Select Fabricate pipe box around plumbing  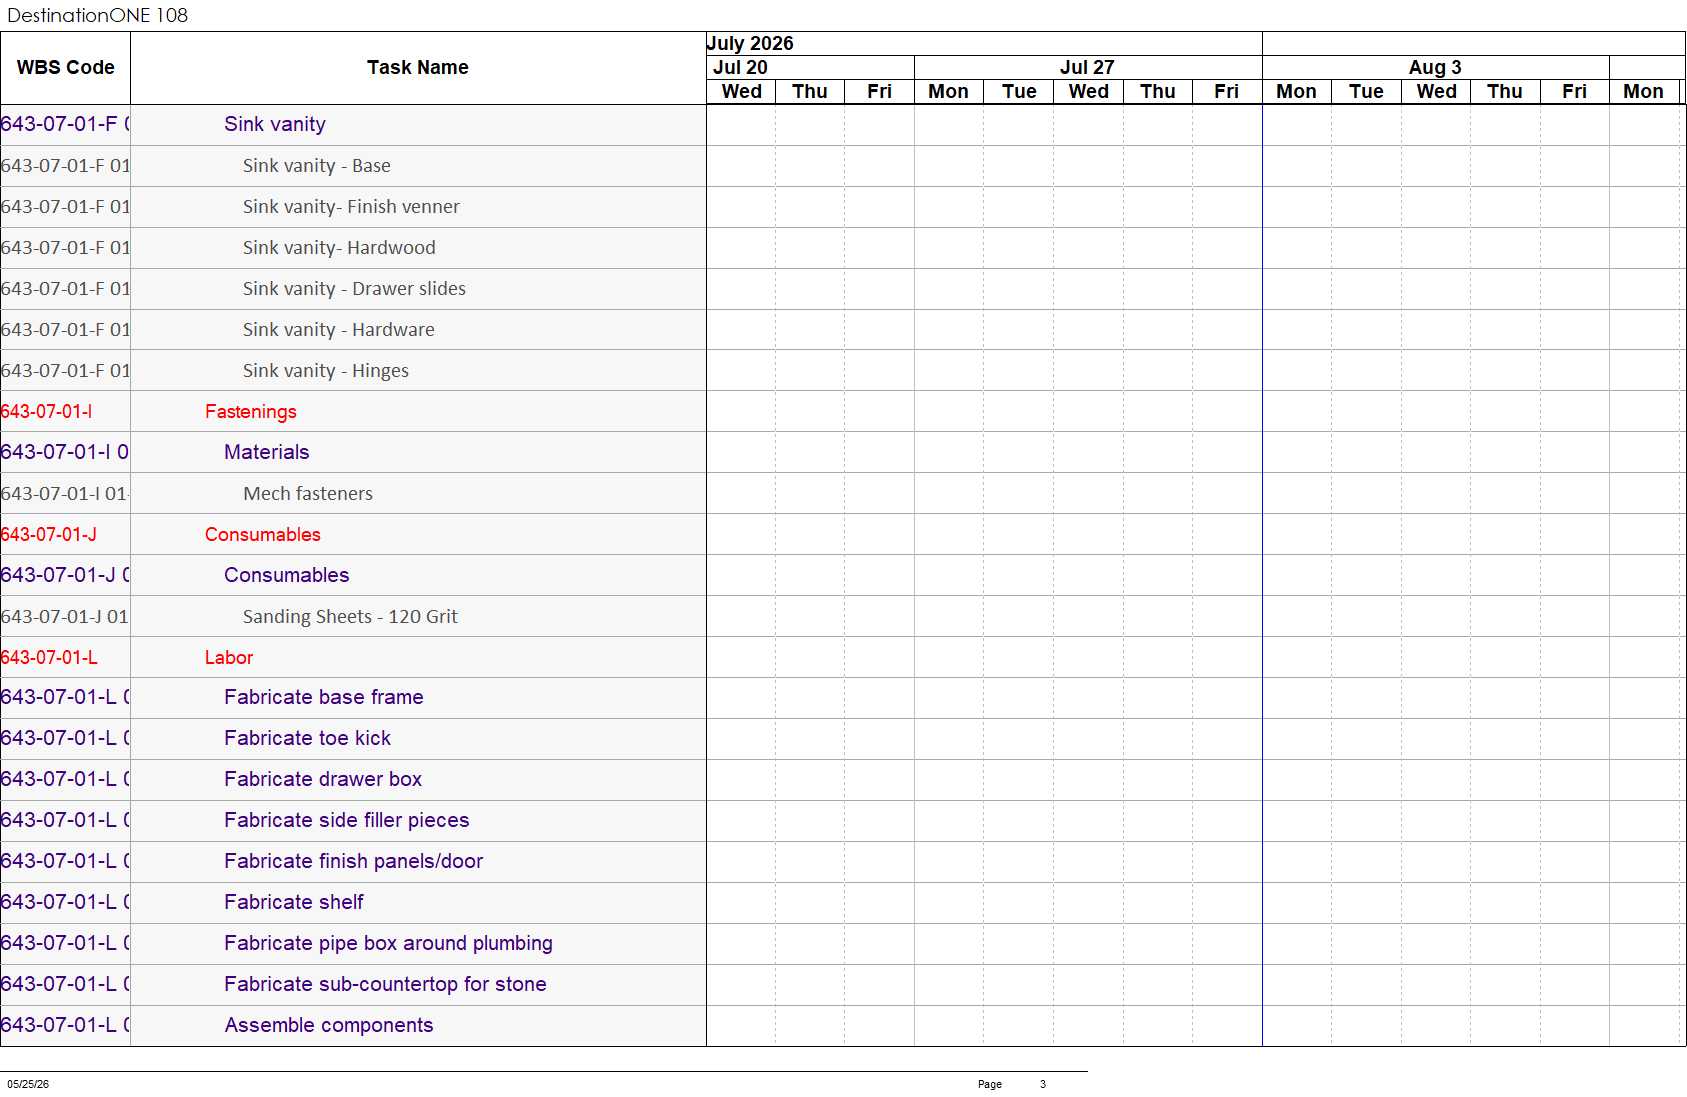[388, 943]
